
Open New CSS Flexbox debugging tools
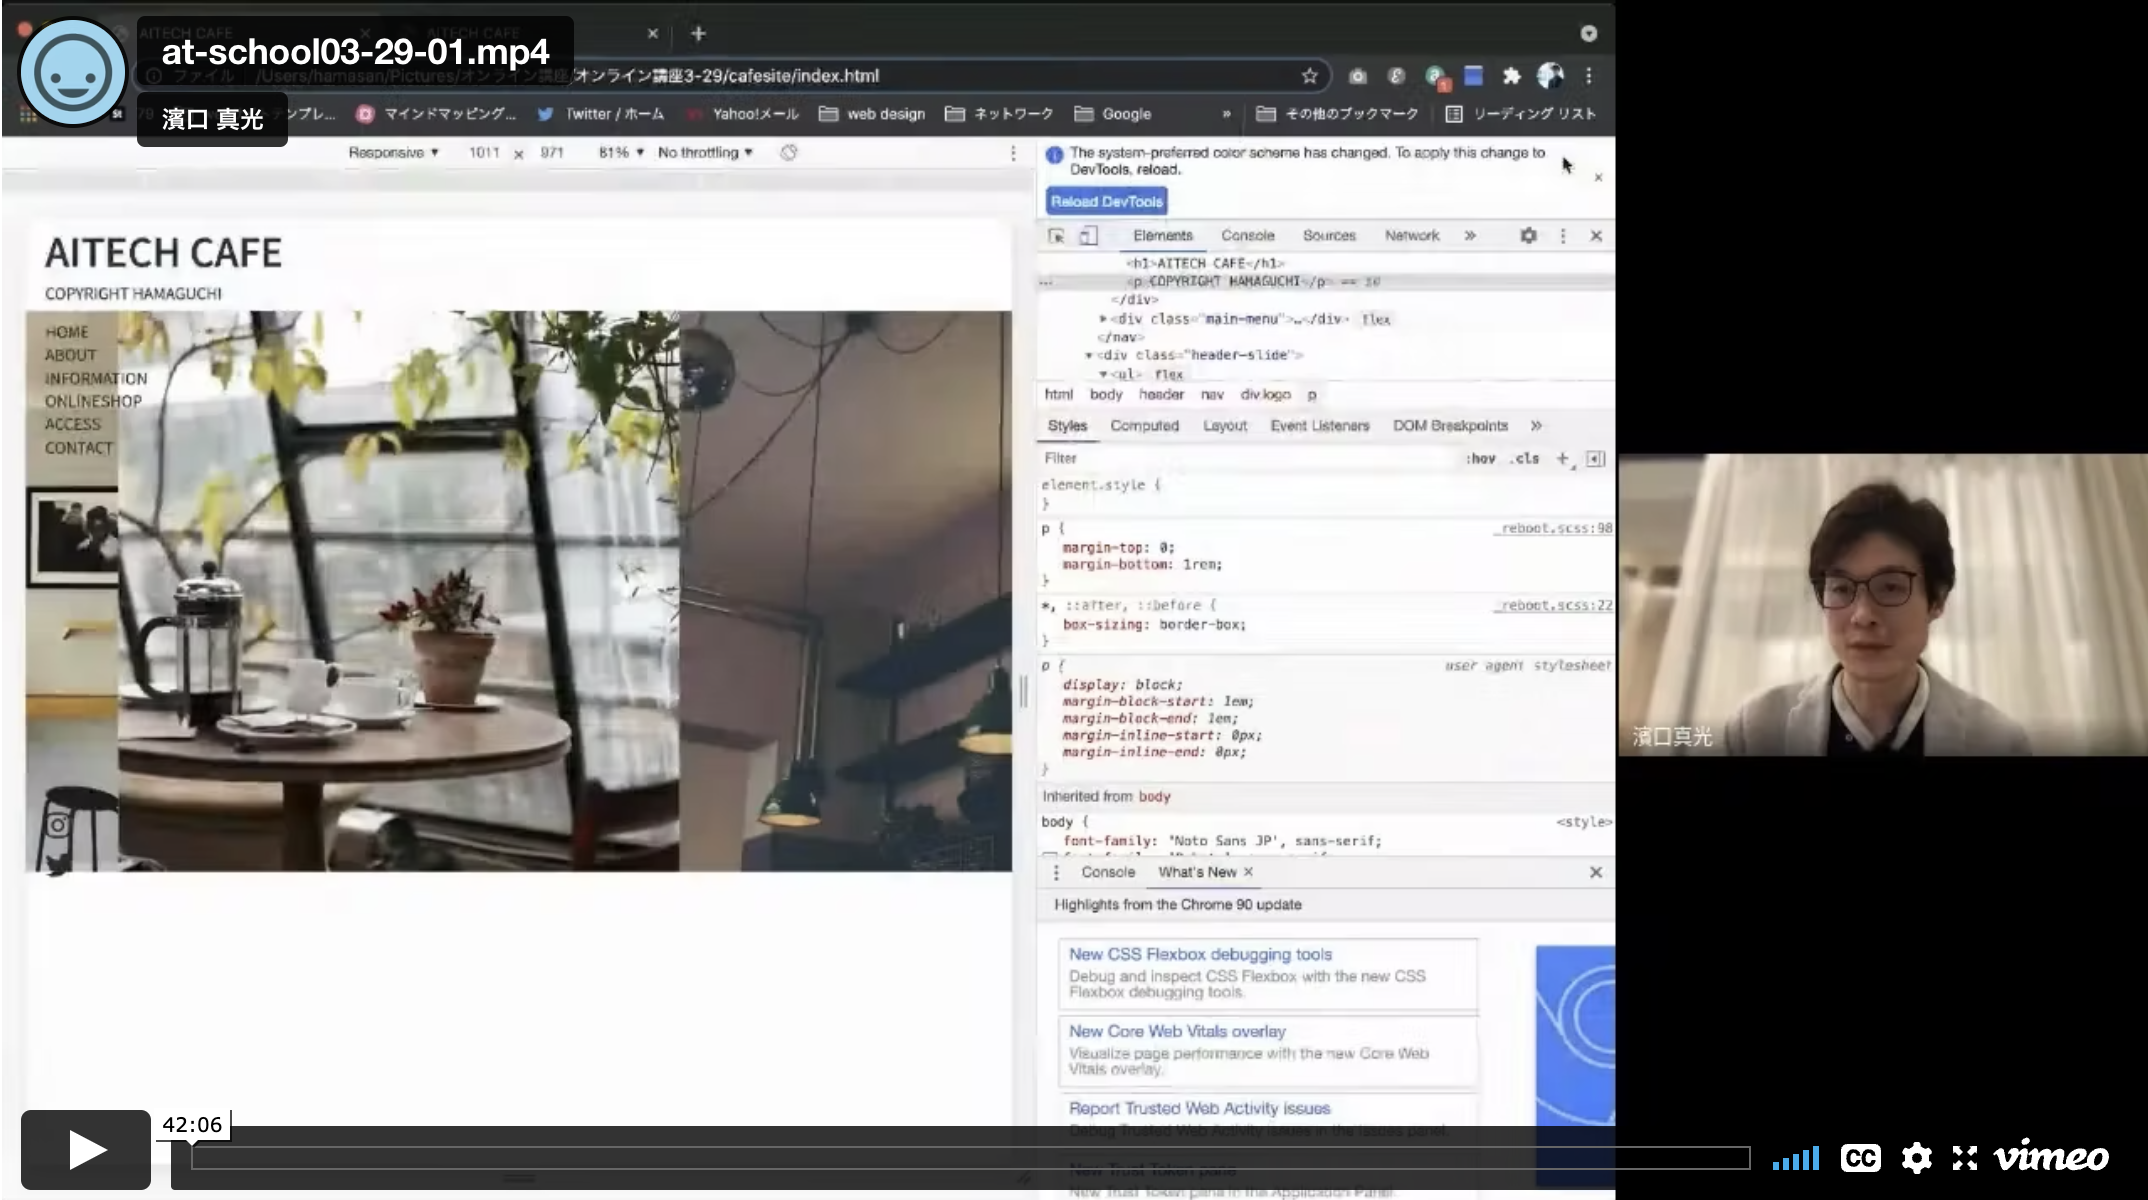coord(1200,954)
